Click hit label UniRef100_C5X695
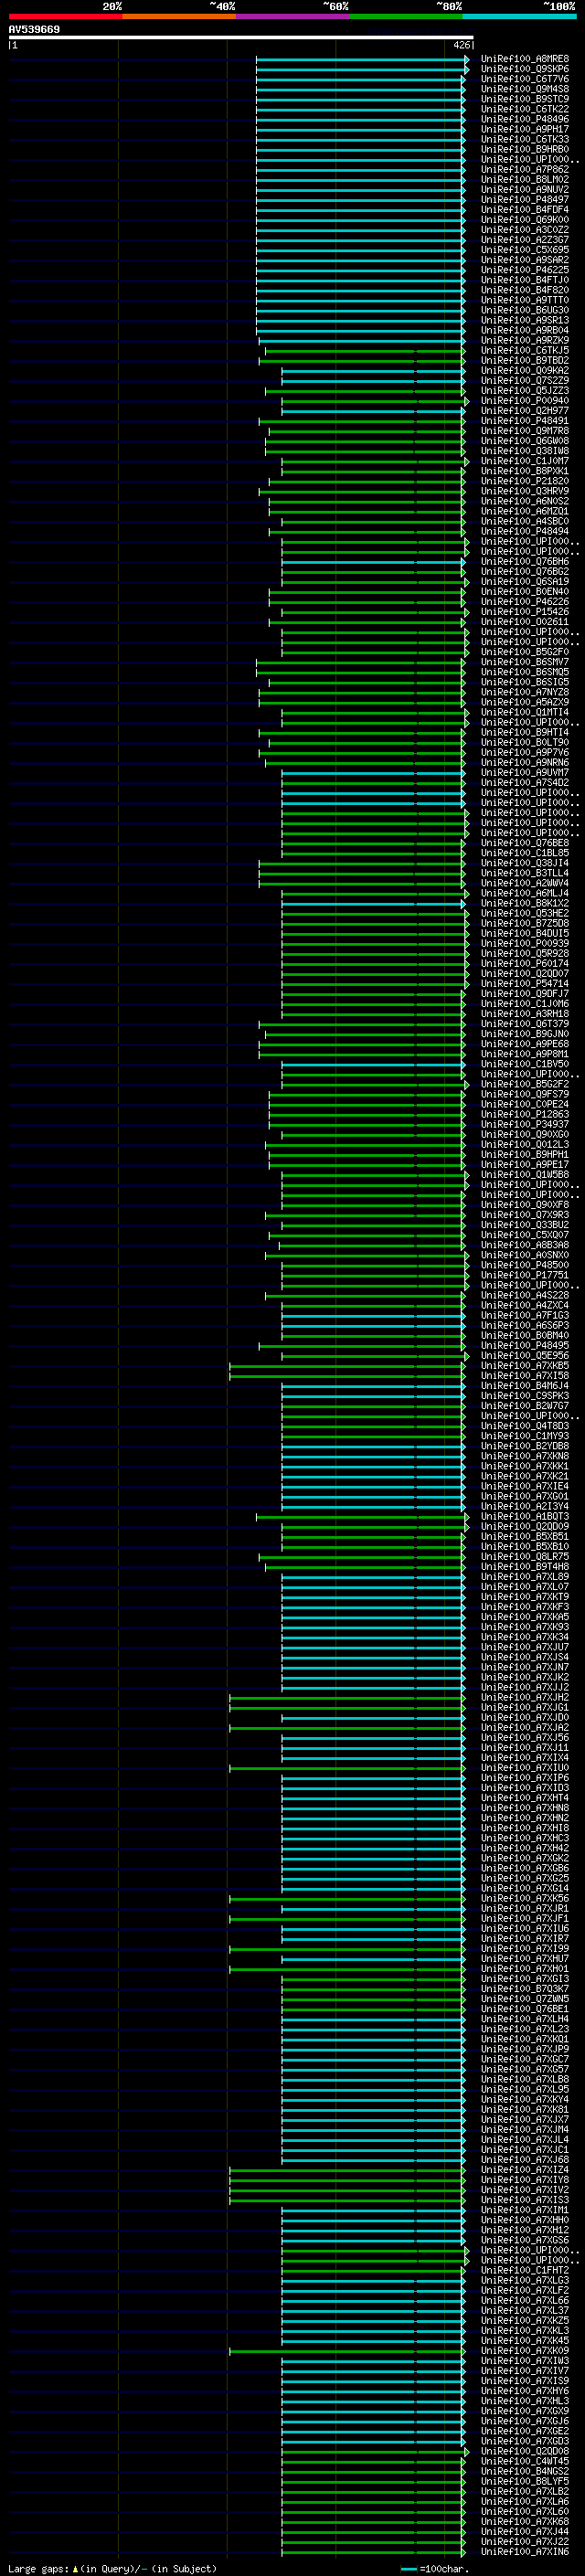 coord(525,250)
